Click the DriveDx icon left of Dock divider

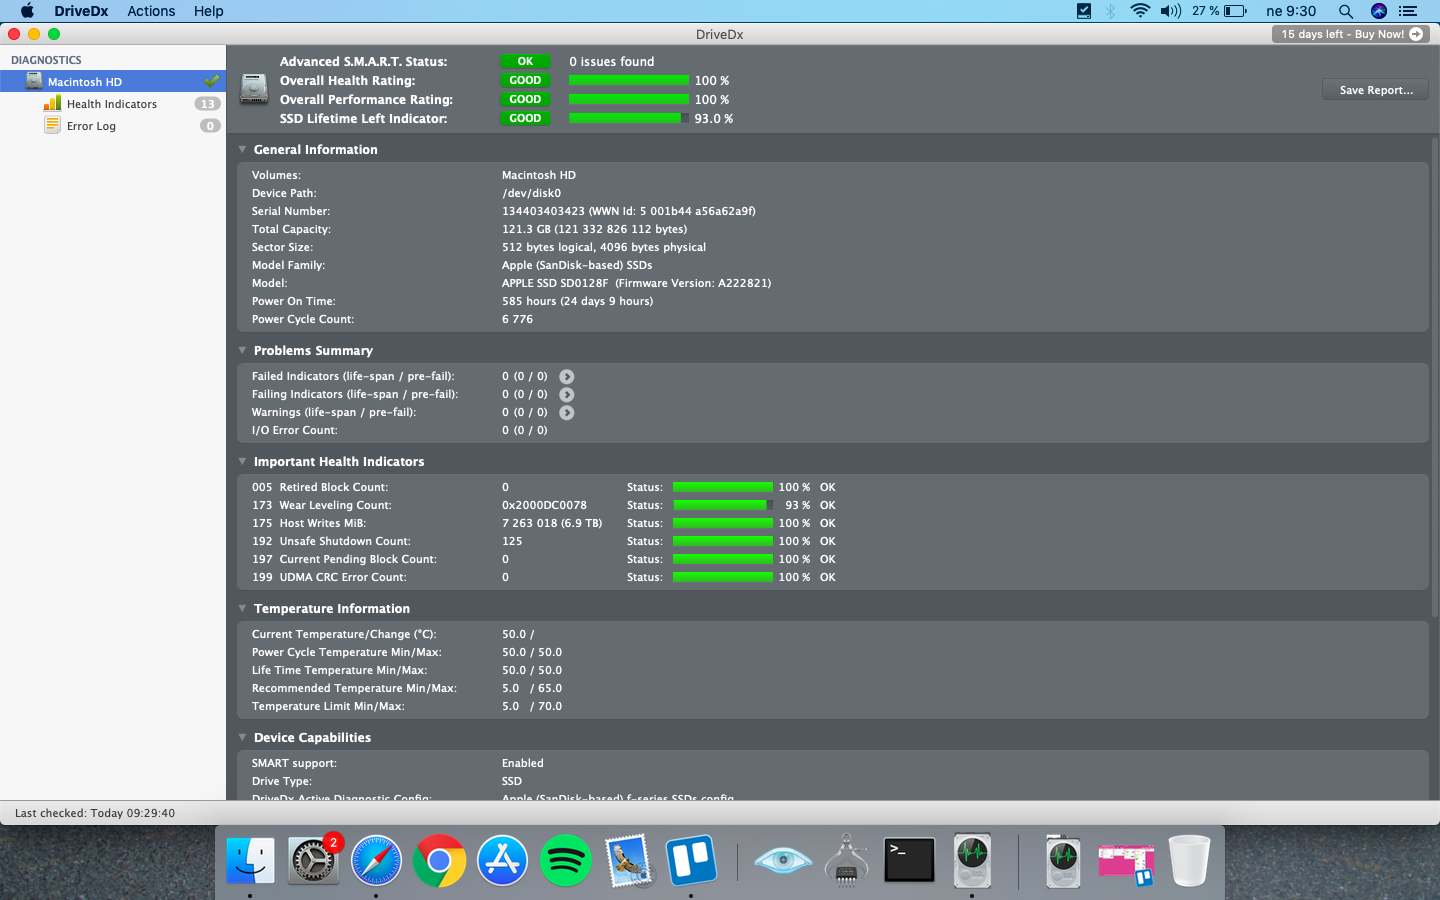coord(972,860)
